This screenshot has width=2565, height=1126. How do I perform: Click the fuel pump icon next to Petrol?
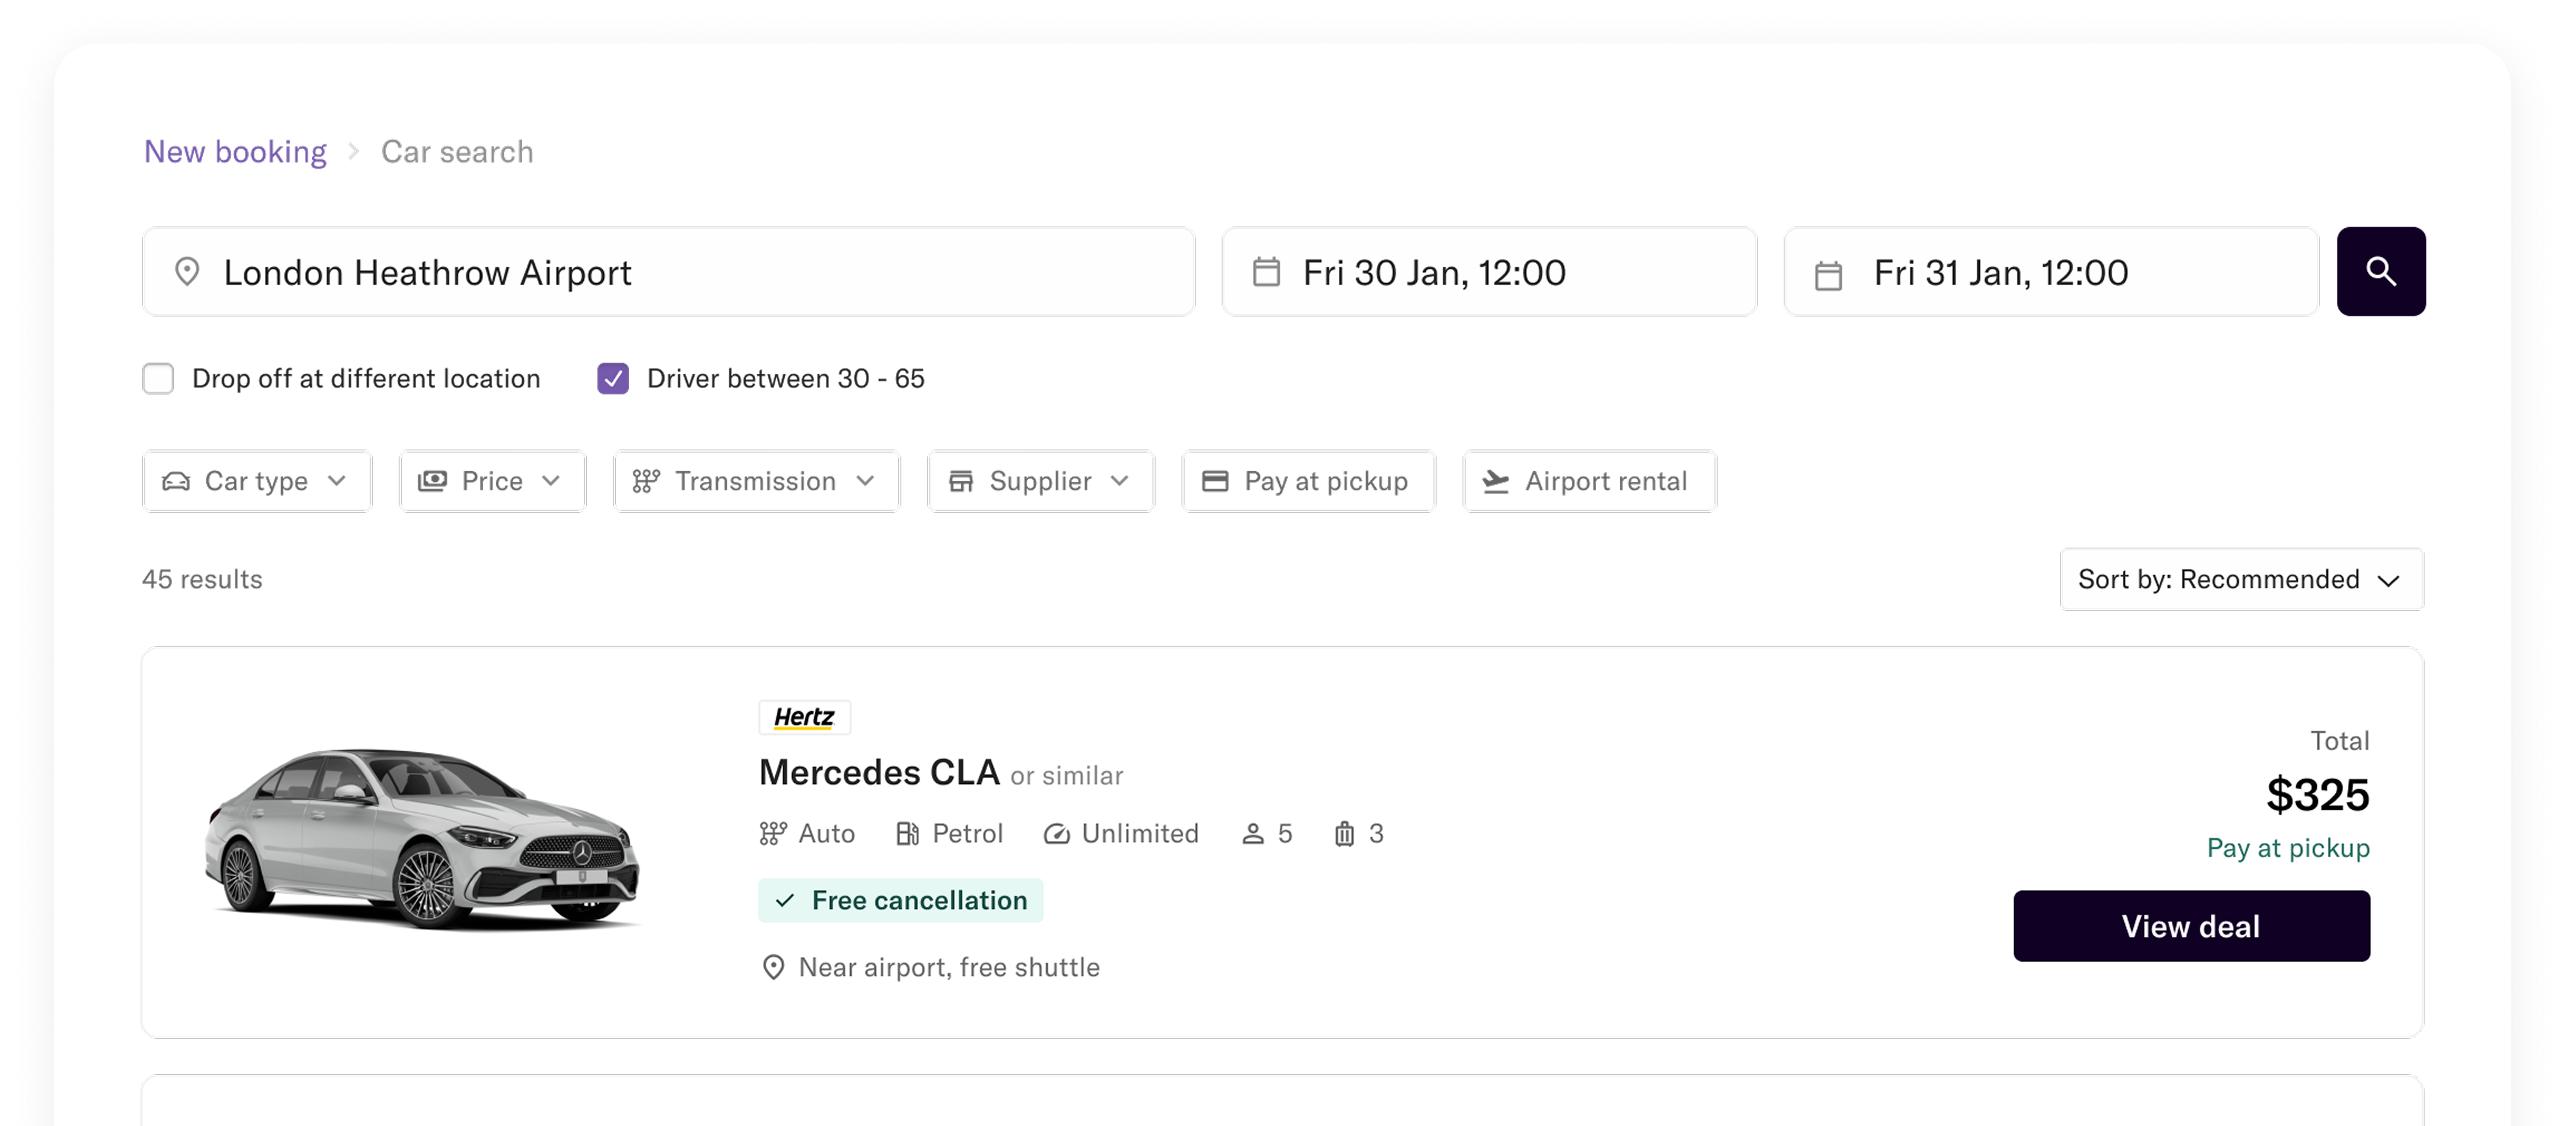pos(908,833)
